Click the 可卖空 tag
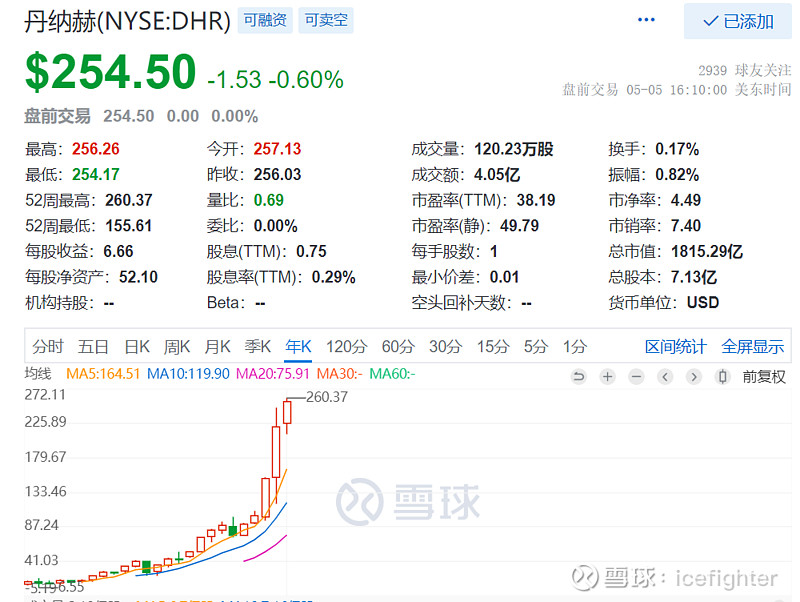800x602 pixels. [326, 20]
